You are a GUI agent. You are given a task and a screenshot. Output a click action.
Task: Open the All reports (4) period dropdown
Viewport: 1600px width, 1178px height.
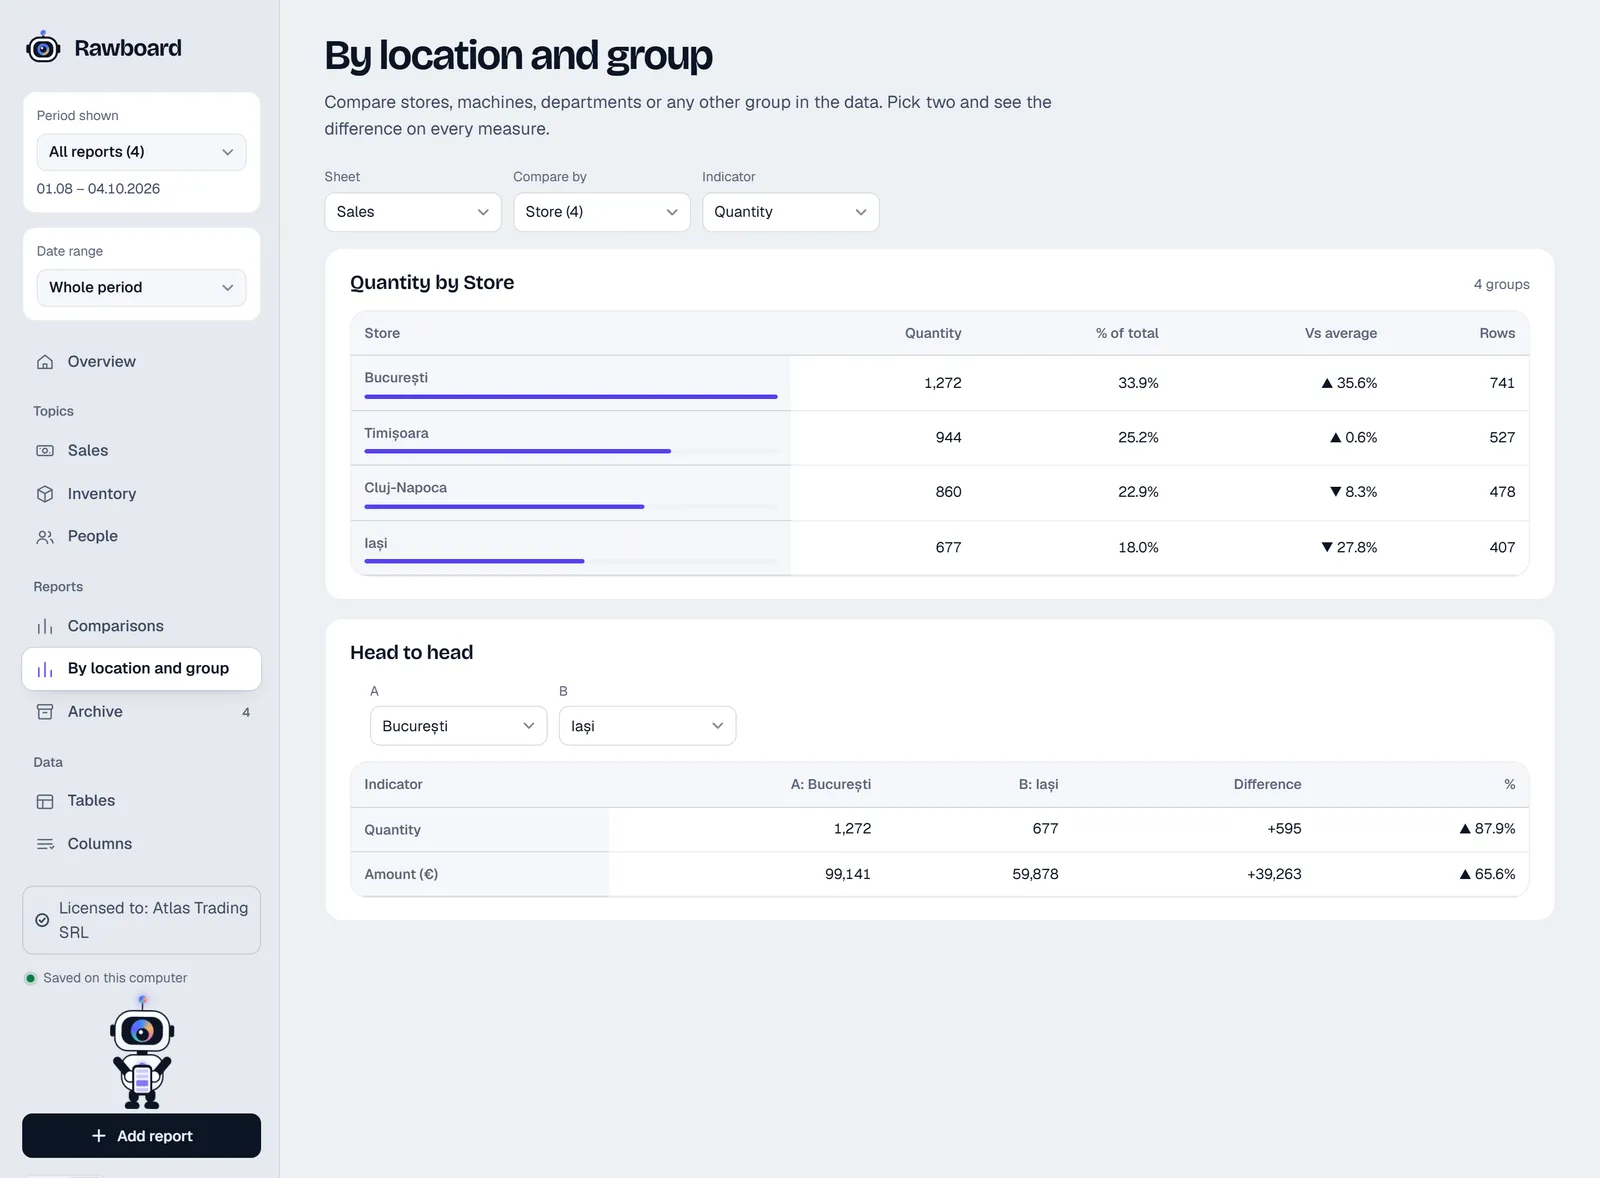click(141, 152)
